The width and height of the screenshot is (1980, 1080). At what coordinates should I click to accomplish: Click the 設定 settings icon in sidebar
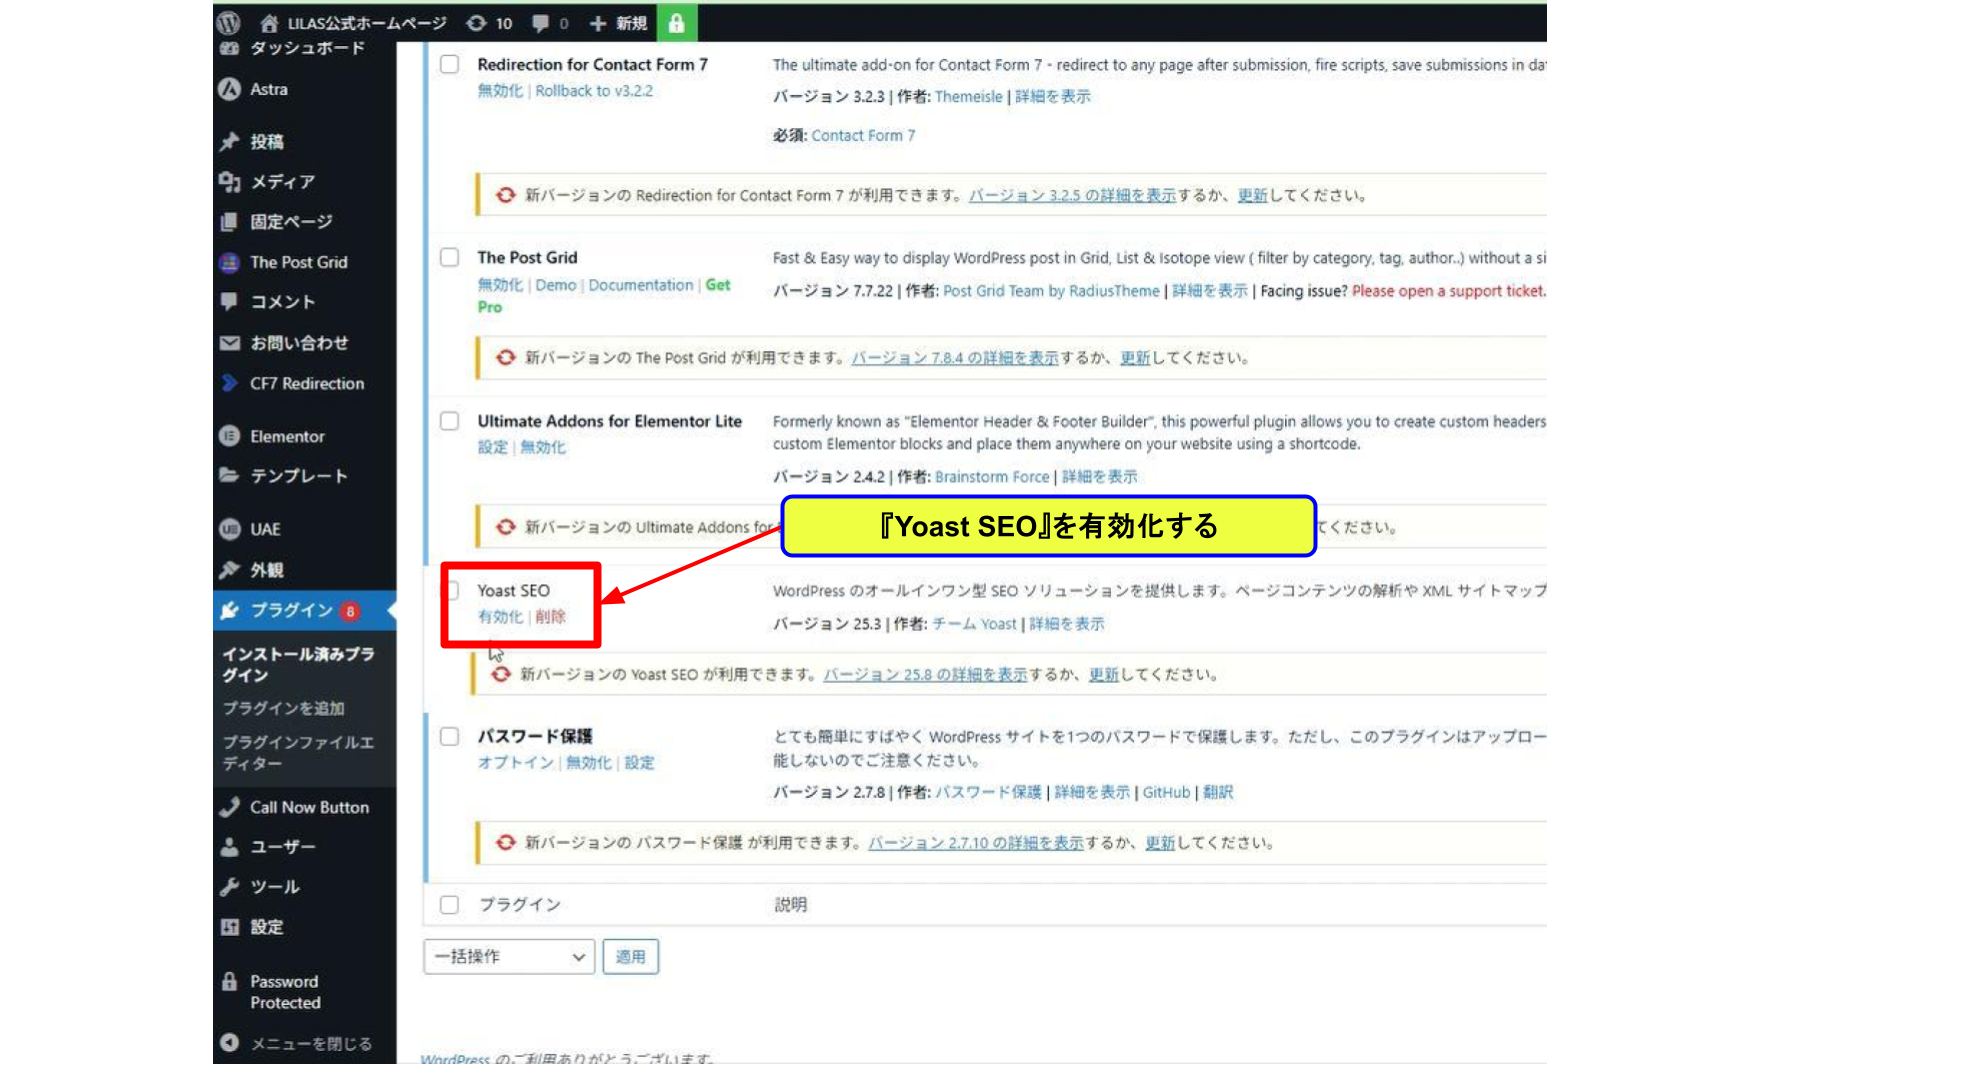click(230, 927)
